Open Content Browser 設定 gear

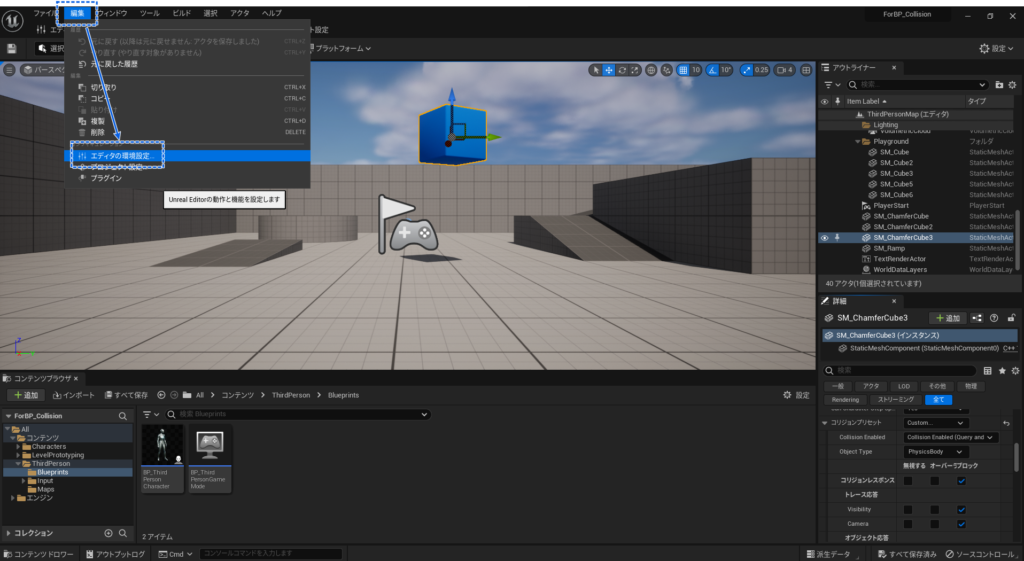click(797, 395)
